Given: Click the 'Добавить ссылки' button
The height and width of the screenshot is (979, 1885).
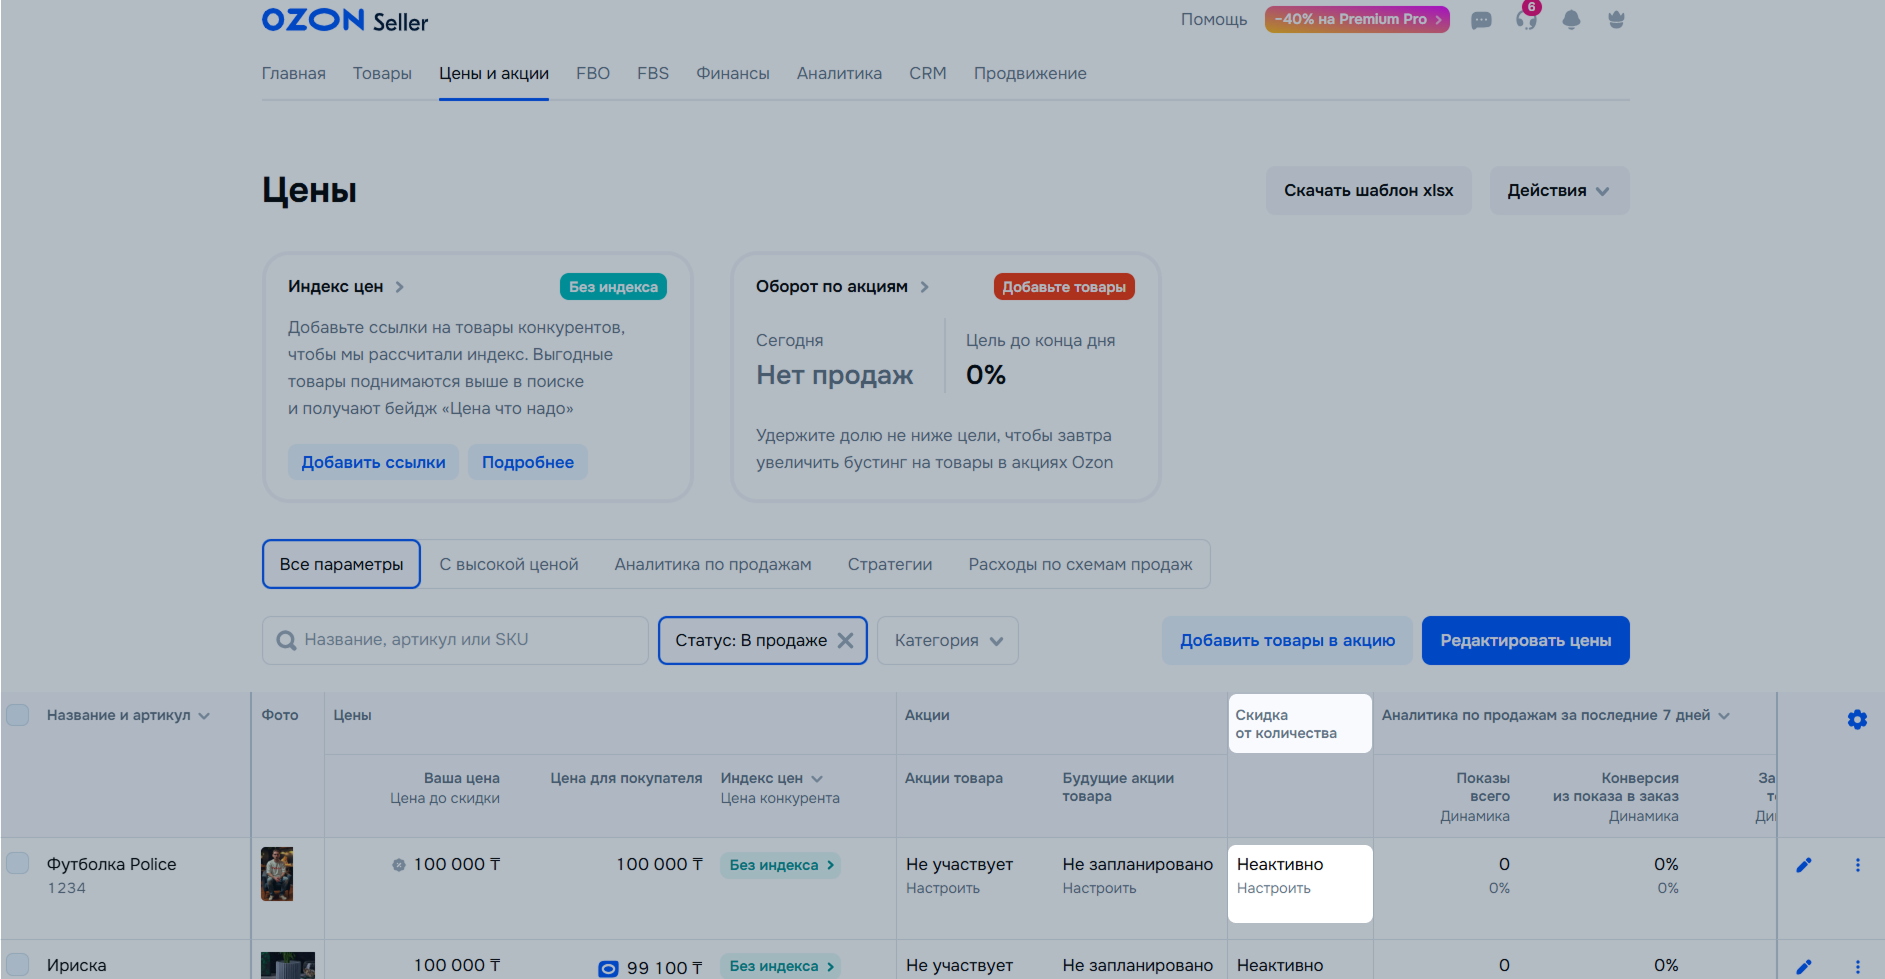Looking at the screenshot, I should (x=373, y=462).
